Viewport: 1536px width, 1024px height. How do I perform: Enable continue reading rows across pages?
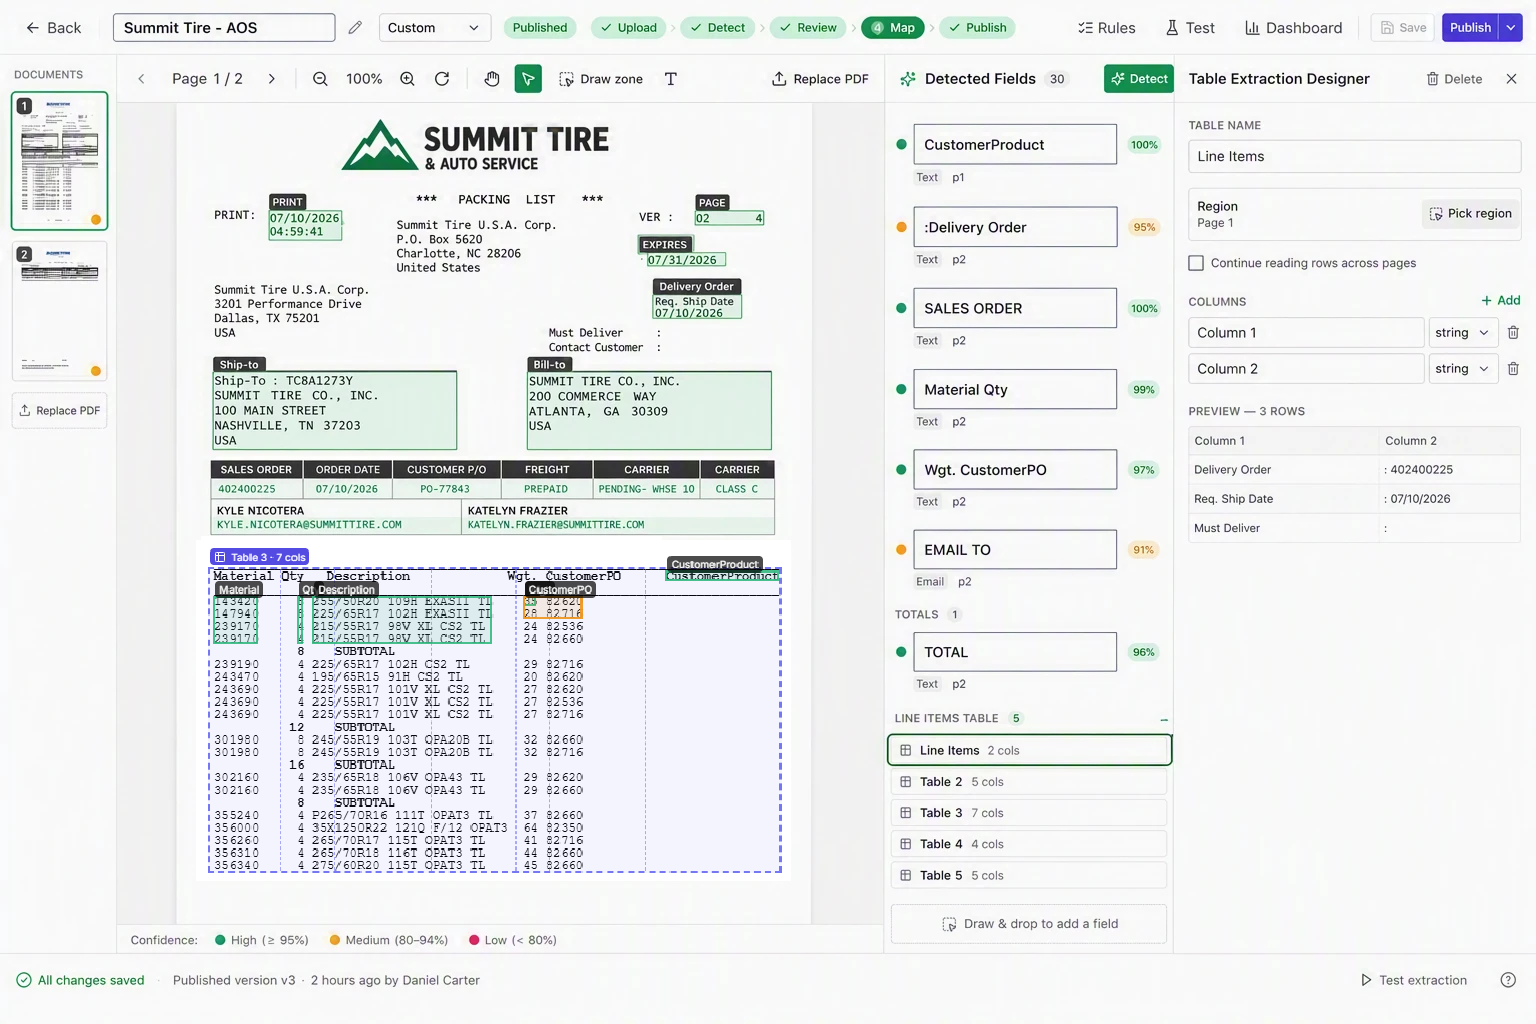pos(1196,263)
